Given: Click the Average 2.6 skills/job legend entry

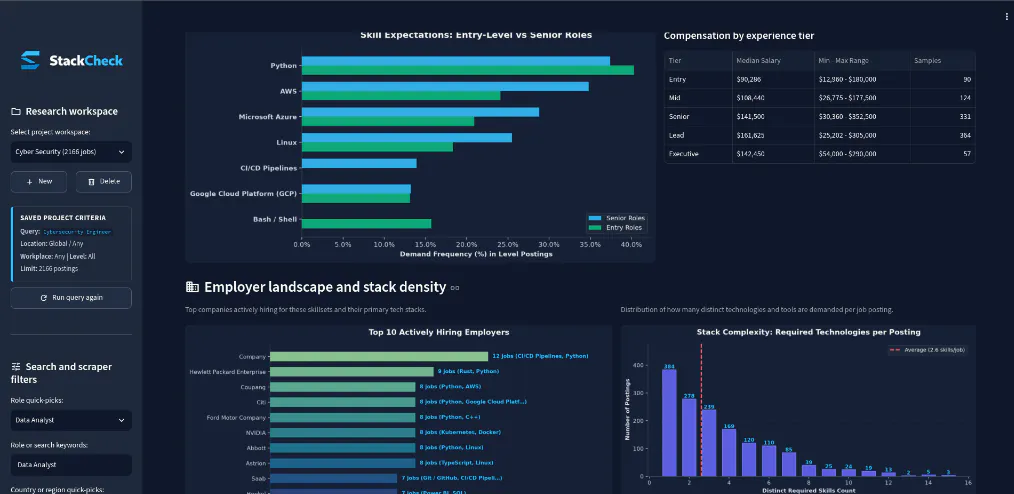Looking at the screenshot, I should pos(928,350).
